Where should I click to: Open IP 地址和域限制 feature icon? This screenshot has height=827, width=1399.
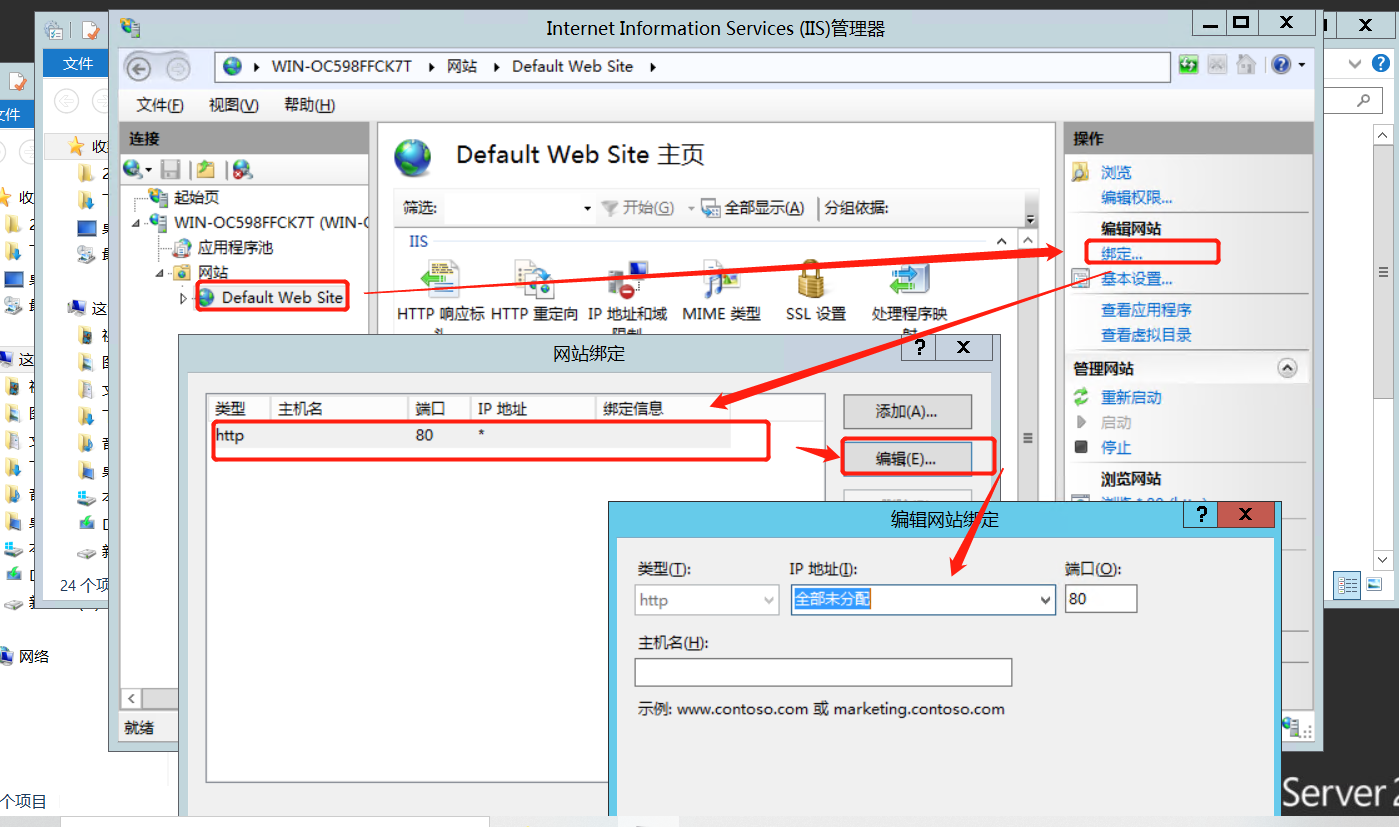627,281
